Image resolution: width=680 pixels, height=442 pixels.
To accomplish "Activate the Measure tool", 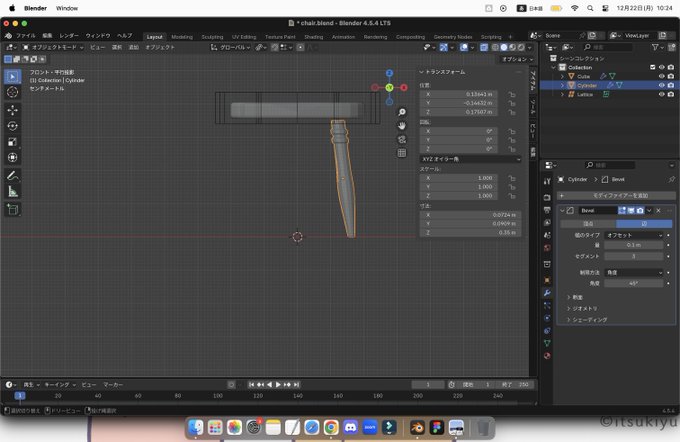I will [x=13, y=191].
